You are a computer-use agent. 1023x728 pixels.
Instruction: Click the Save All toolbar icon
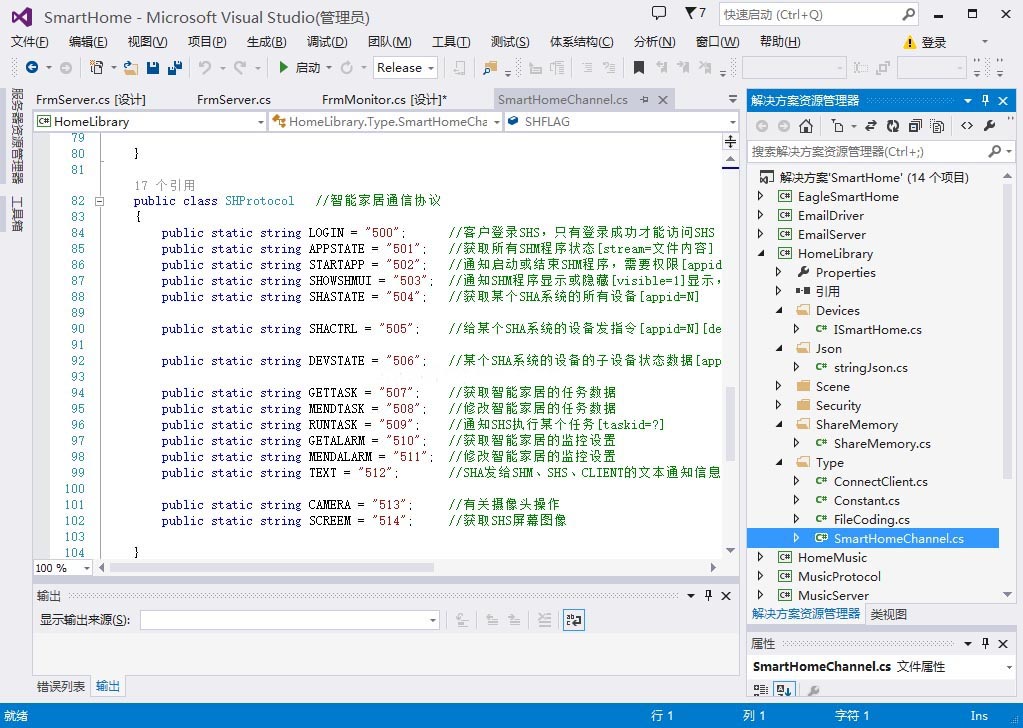[174, 67]
